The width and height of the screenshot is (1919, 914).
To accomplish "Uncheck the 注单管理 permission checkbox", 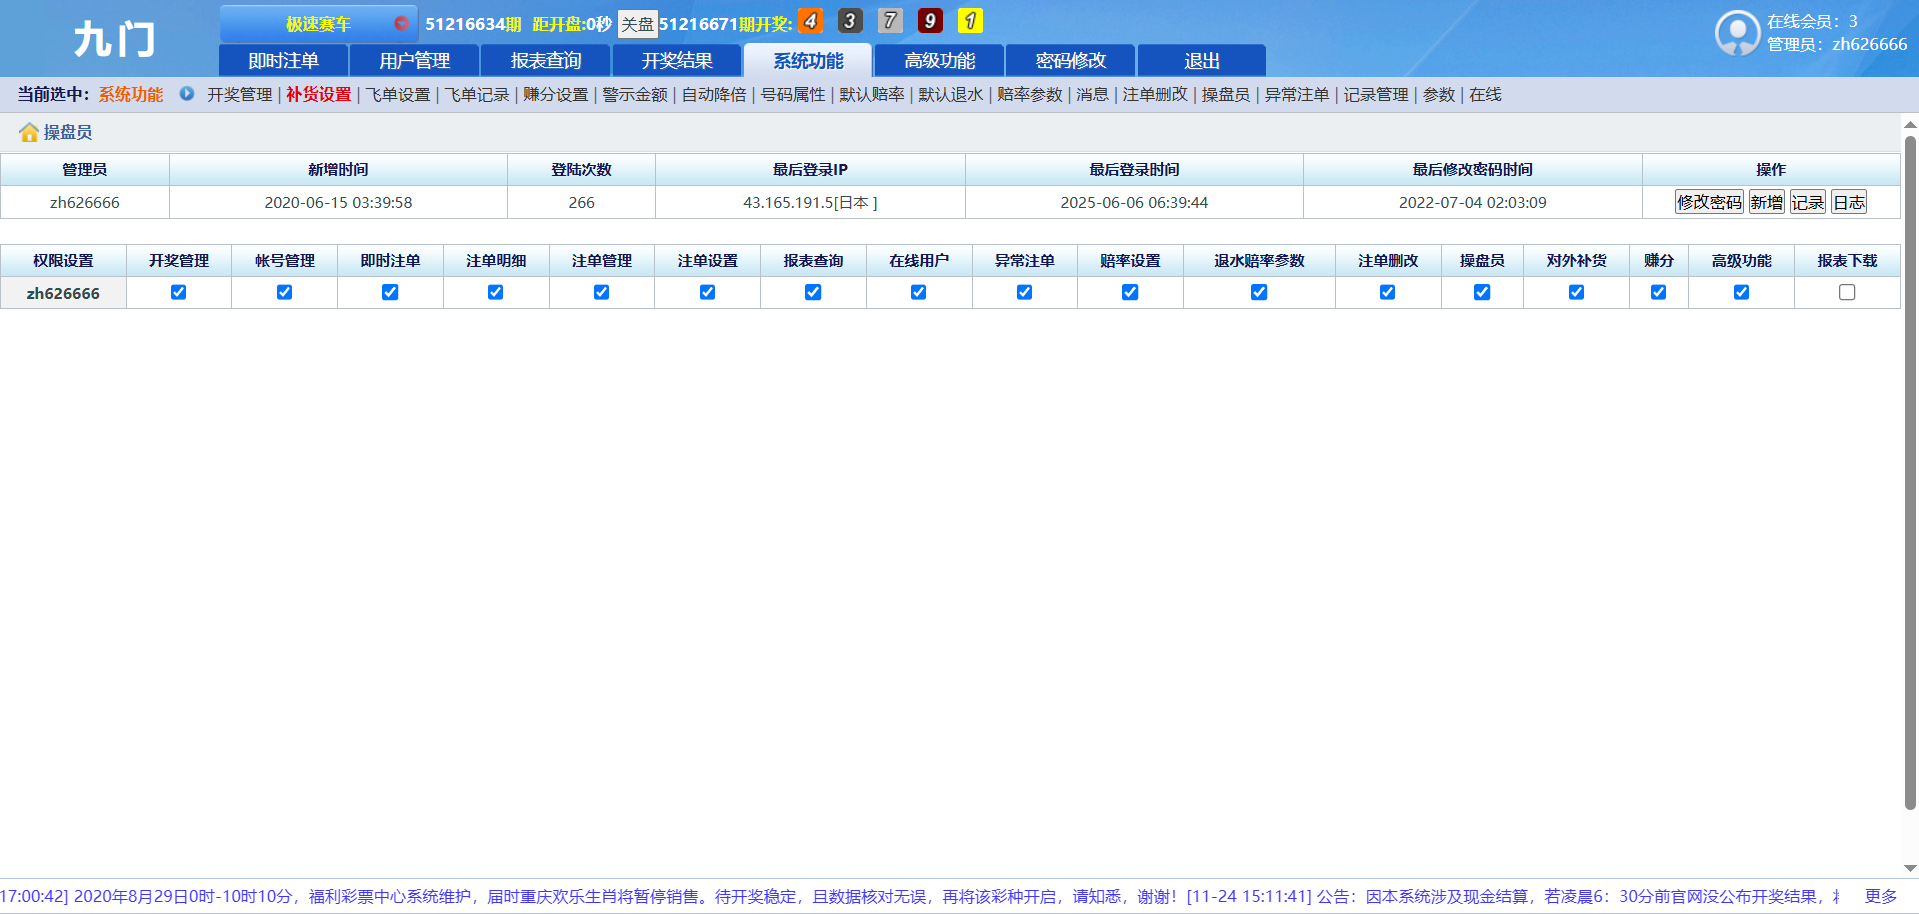I will coord(601,292).
